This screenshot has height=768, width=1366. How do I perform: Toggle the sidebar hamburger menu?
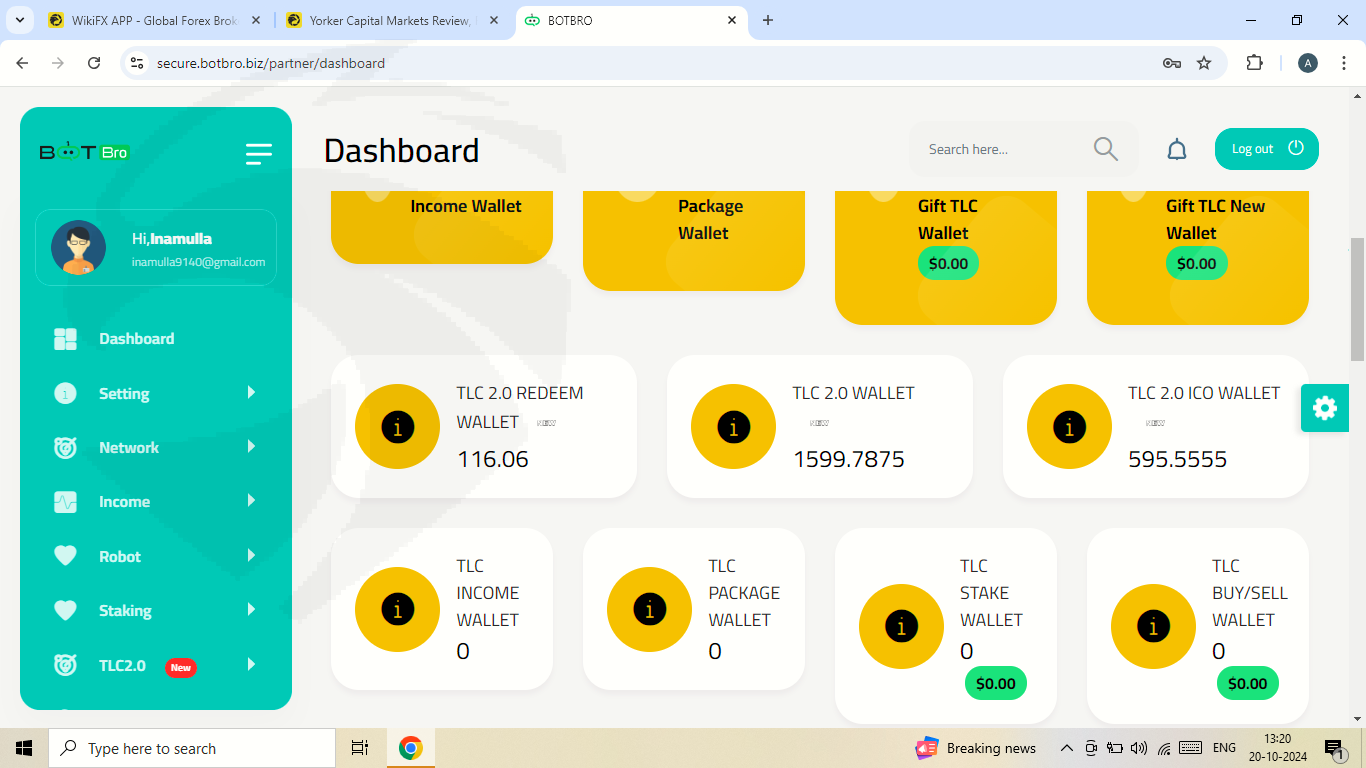pyautogui.click(x=259, y=153)
